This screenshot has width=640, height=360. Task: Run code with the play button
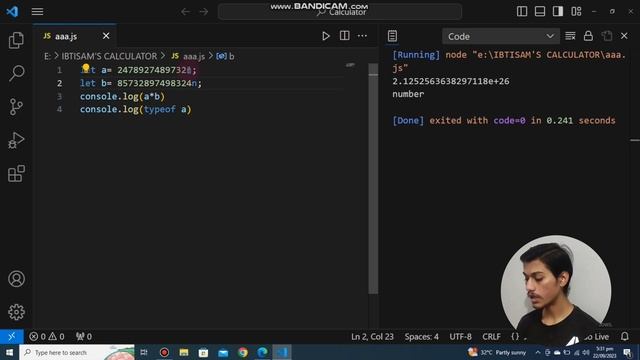coord(325,36)
